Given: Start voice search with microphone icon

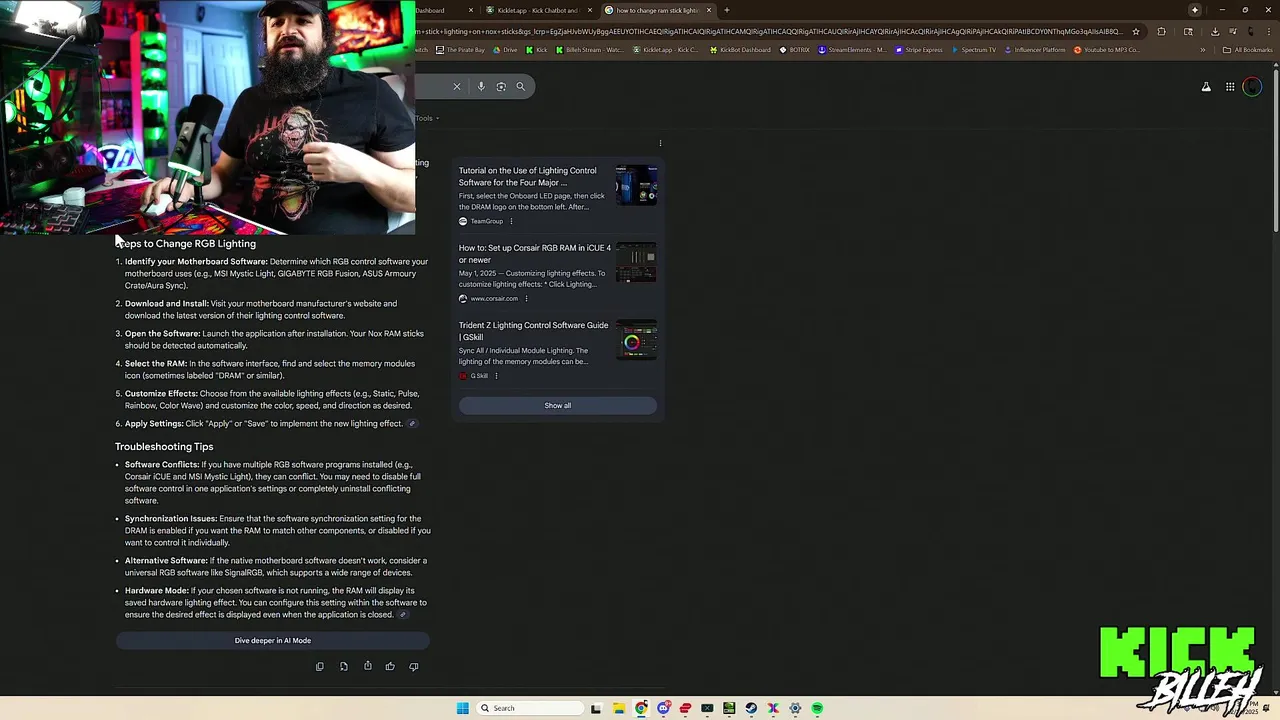Looking at the screenshot, I should (x=481, y=86).
